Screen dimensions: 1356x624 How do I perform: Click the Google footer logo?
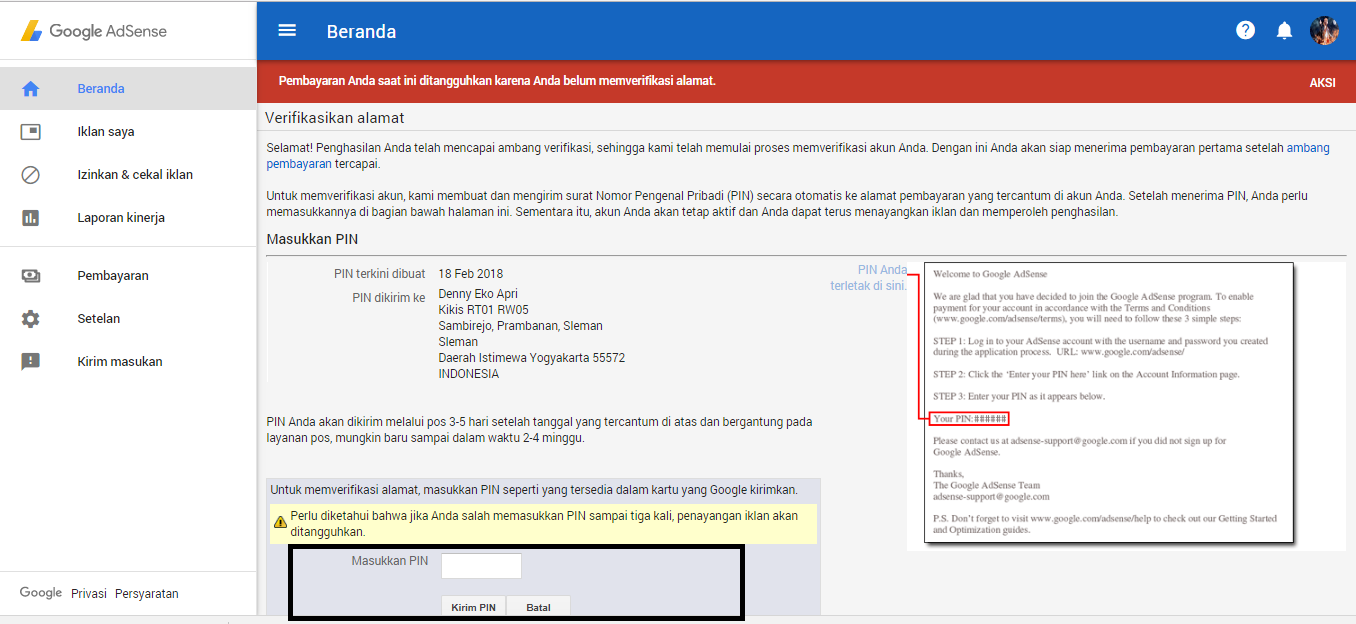pyautogui.click(x=41, y=593)
